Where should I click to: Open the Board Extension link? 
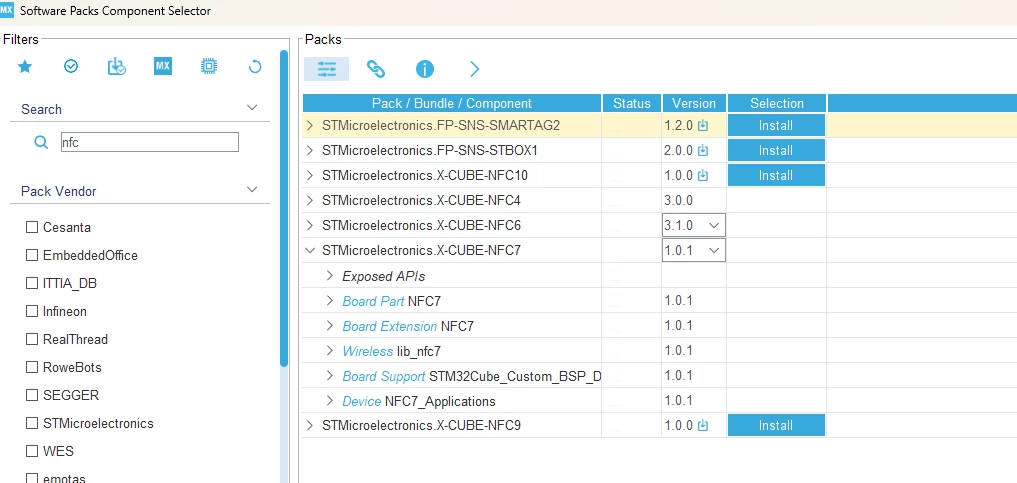(x=389, y=326)
